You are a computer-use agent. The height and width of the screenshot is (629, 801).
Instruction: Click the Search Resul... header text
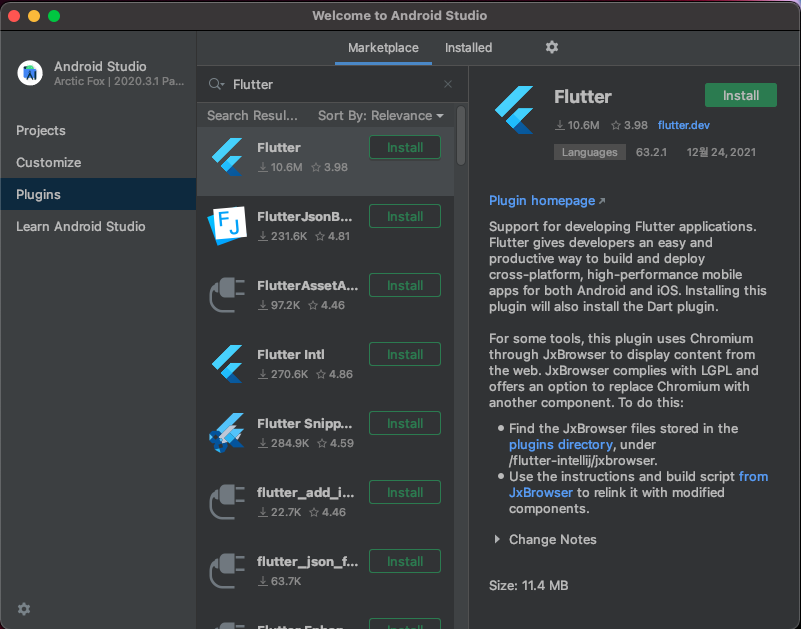point(252,115)
